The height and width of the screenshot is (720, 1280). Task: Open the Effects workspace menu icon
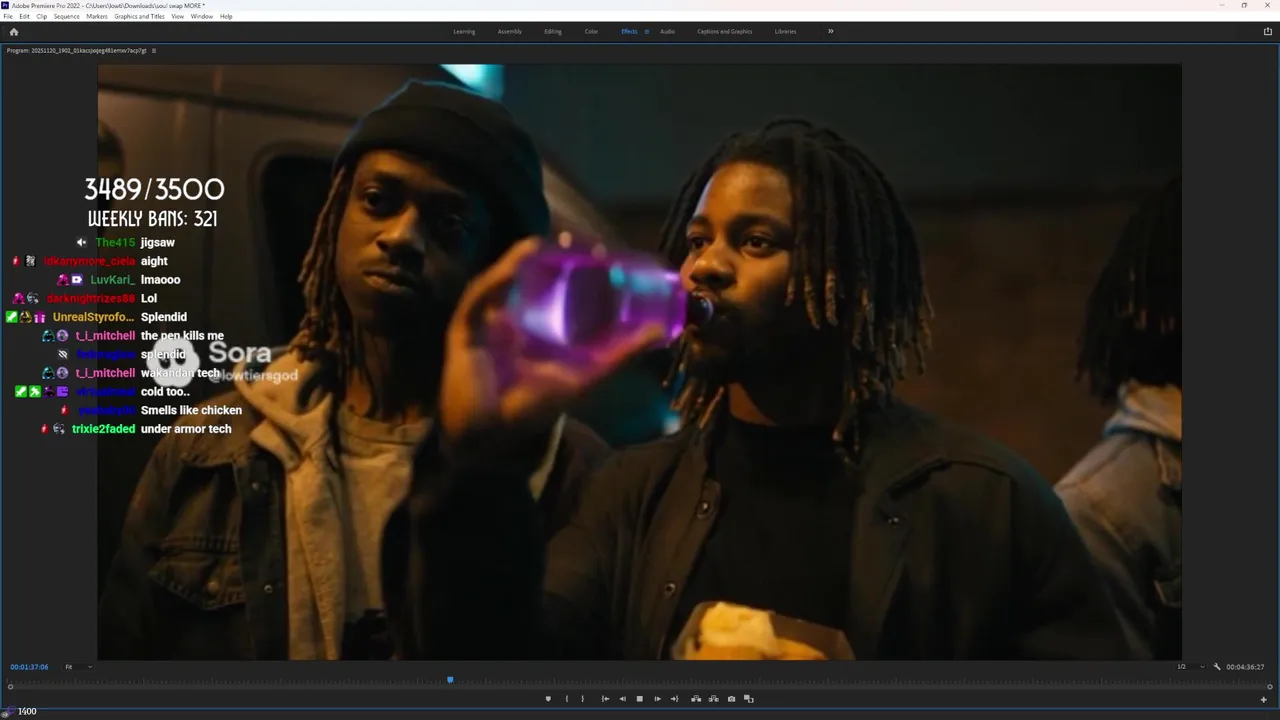click(x=646, y=31)
